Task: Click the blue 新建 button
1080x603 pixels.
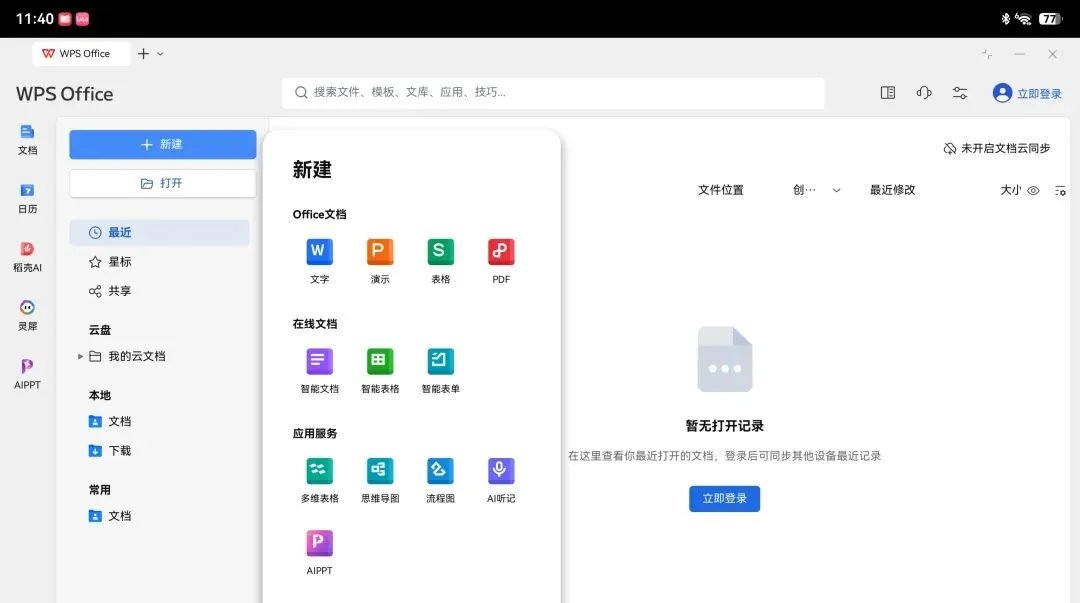Action: (x=163, y=144)
